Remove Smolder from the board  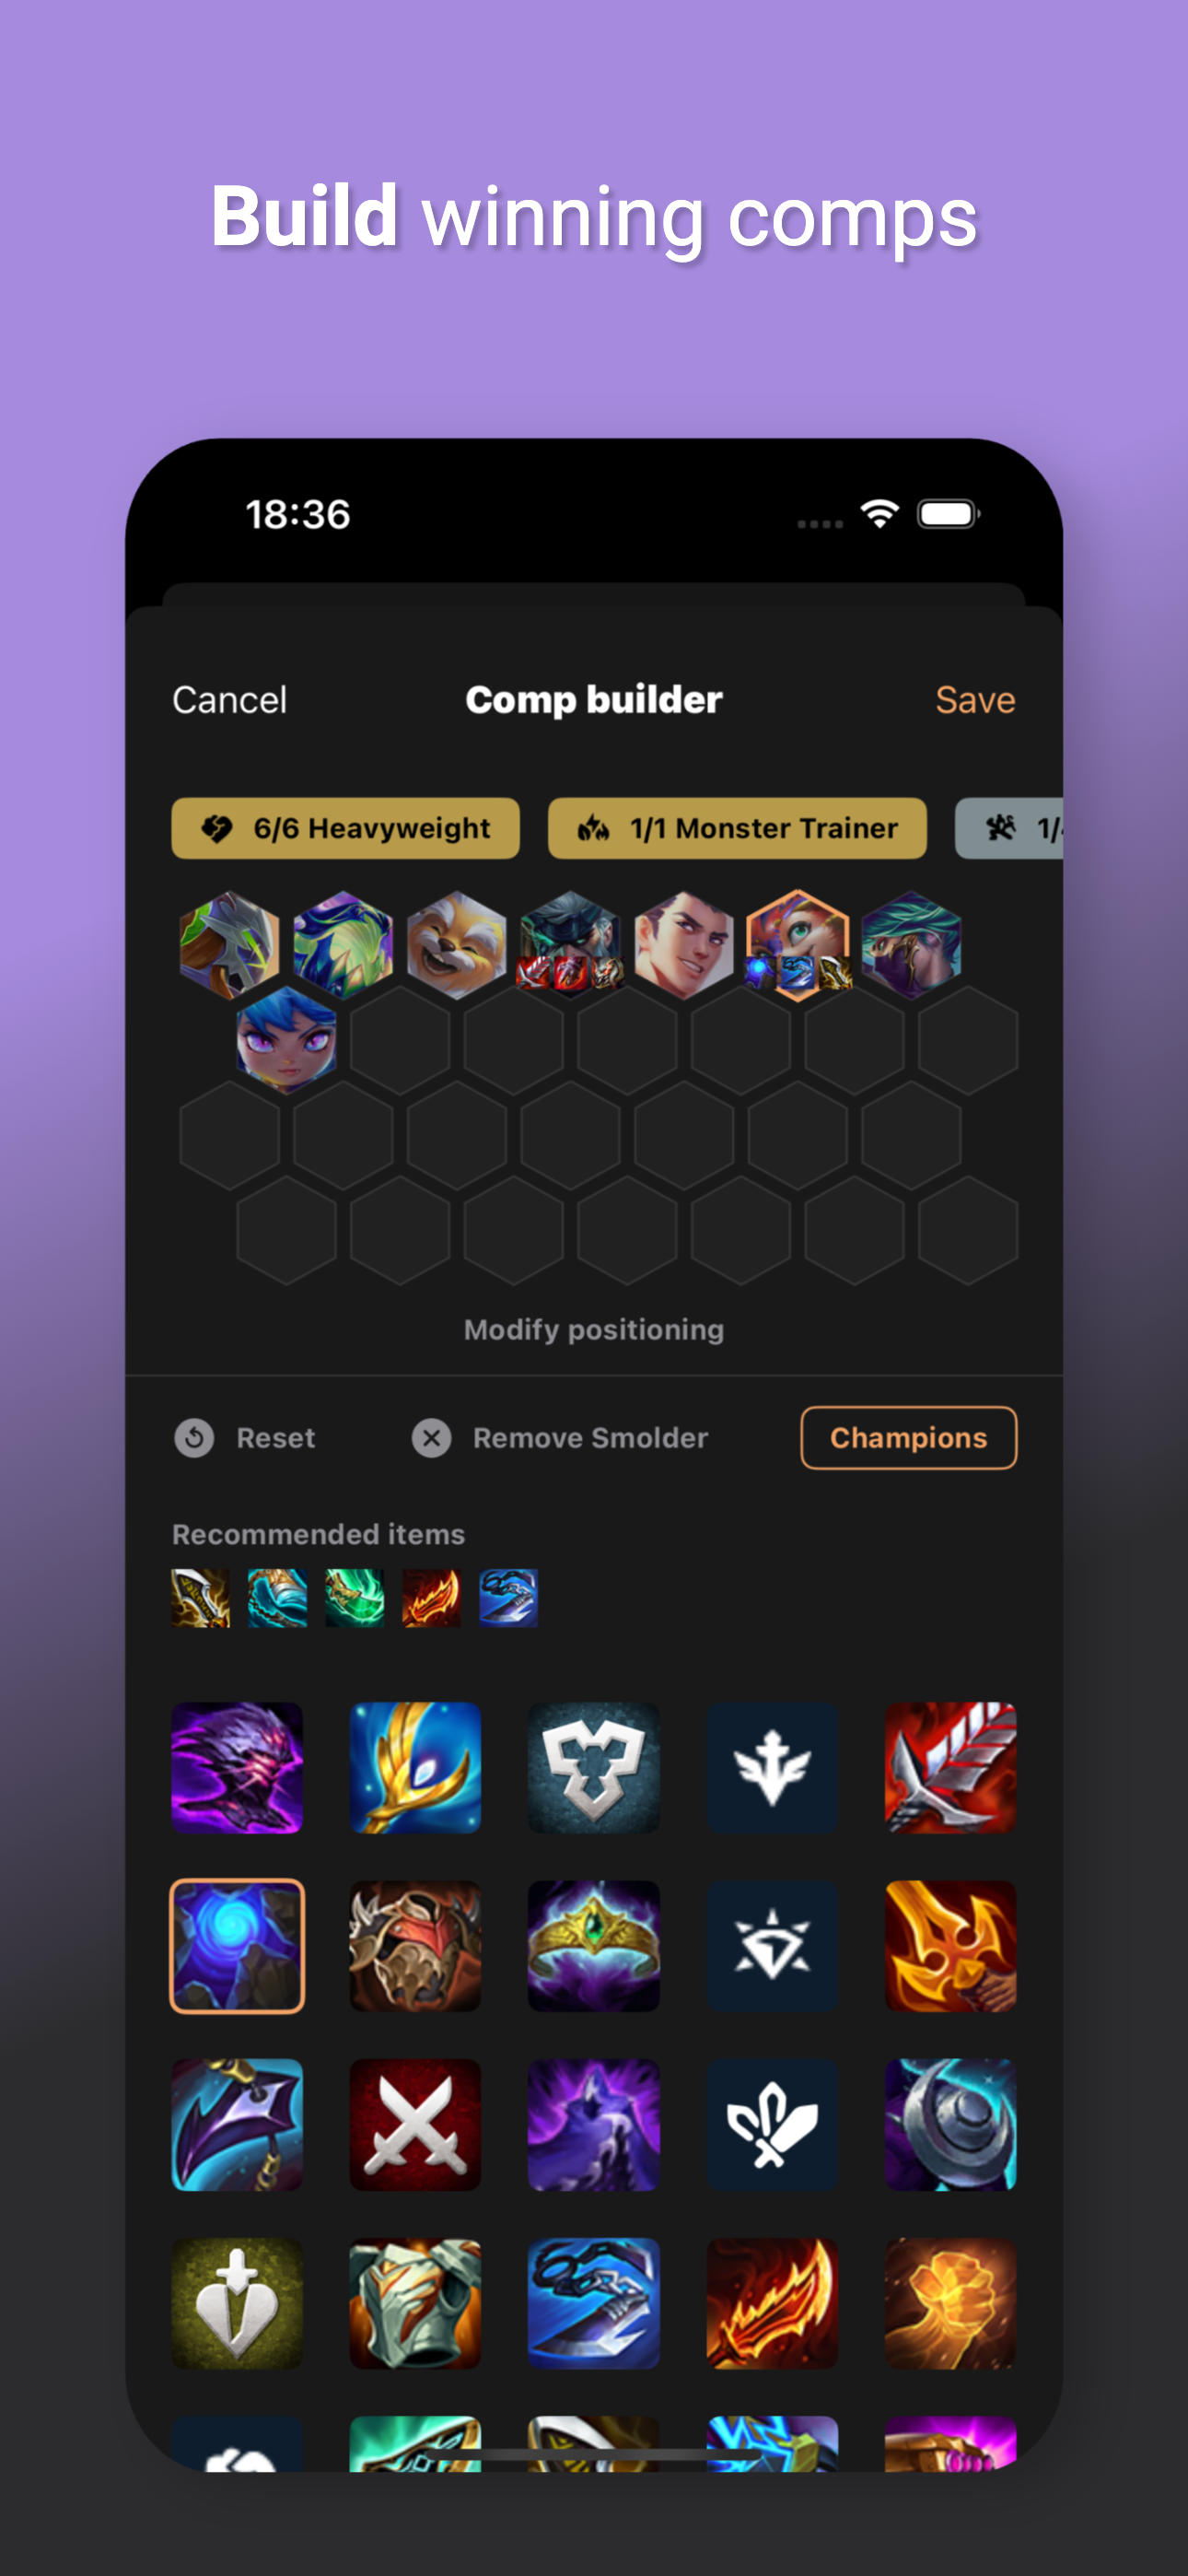(560, 1437)
